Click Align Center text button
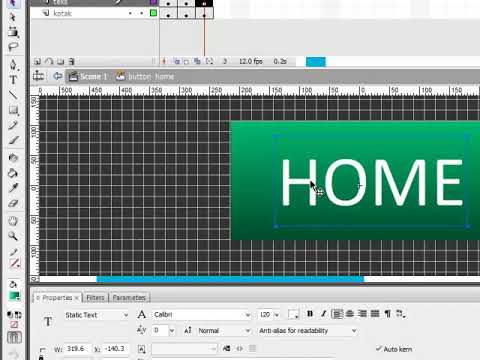This screenshot has height=360, width=480. click(x=350, y=314)
